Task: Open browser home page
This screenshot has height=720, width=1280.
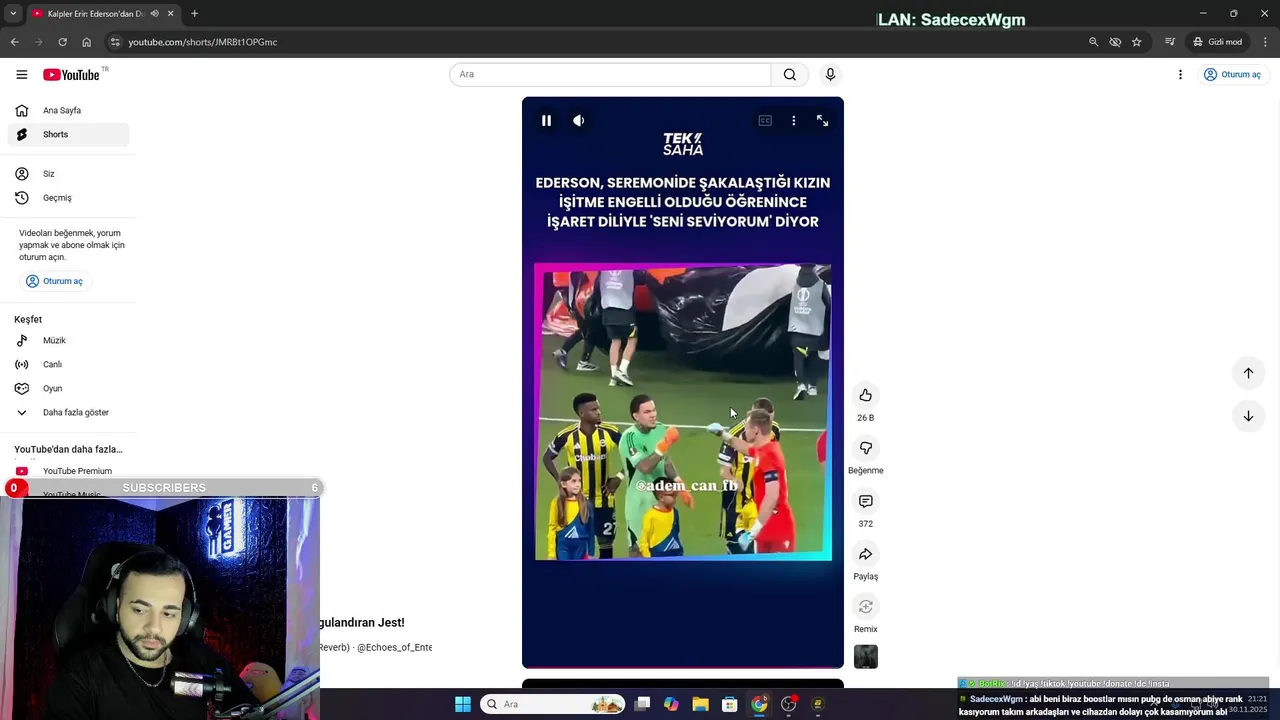Action: point(86,42)
